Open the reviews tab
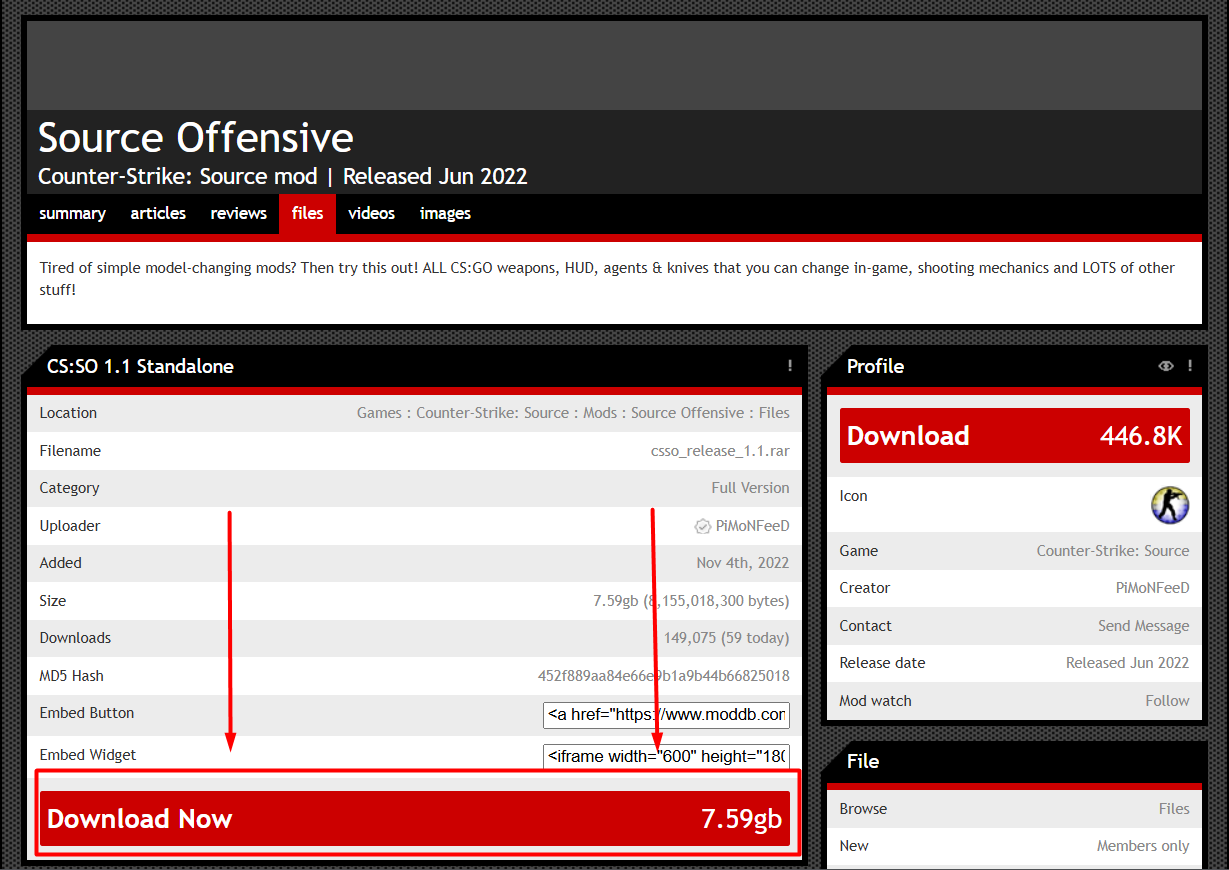This screenshot has width=1229, height=870. click(238, 213)
